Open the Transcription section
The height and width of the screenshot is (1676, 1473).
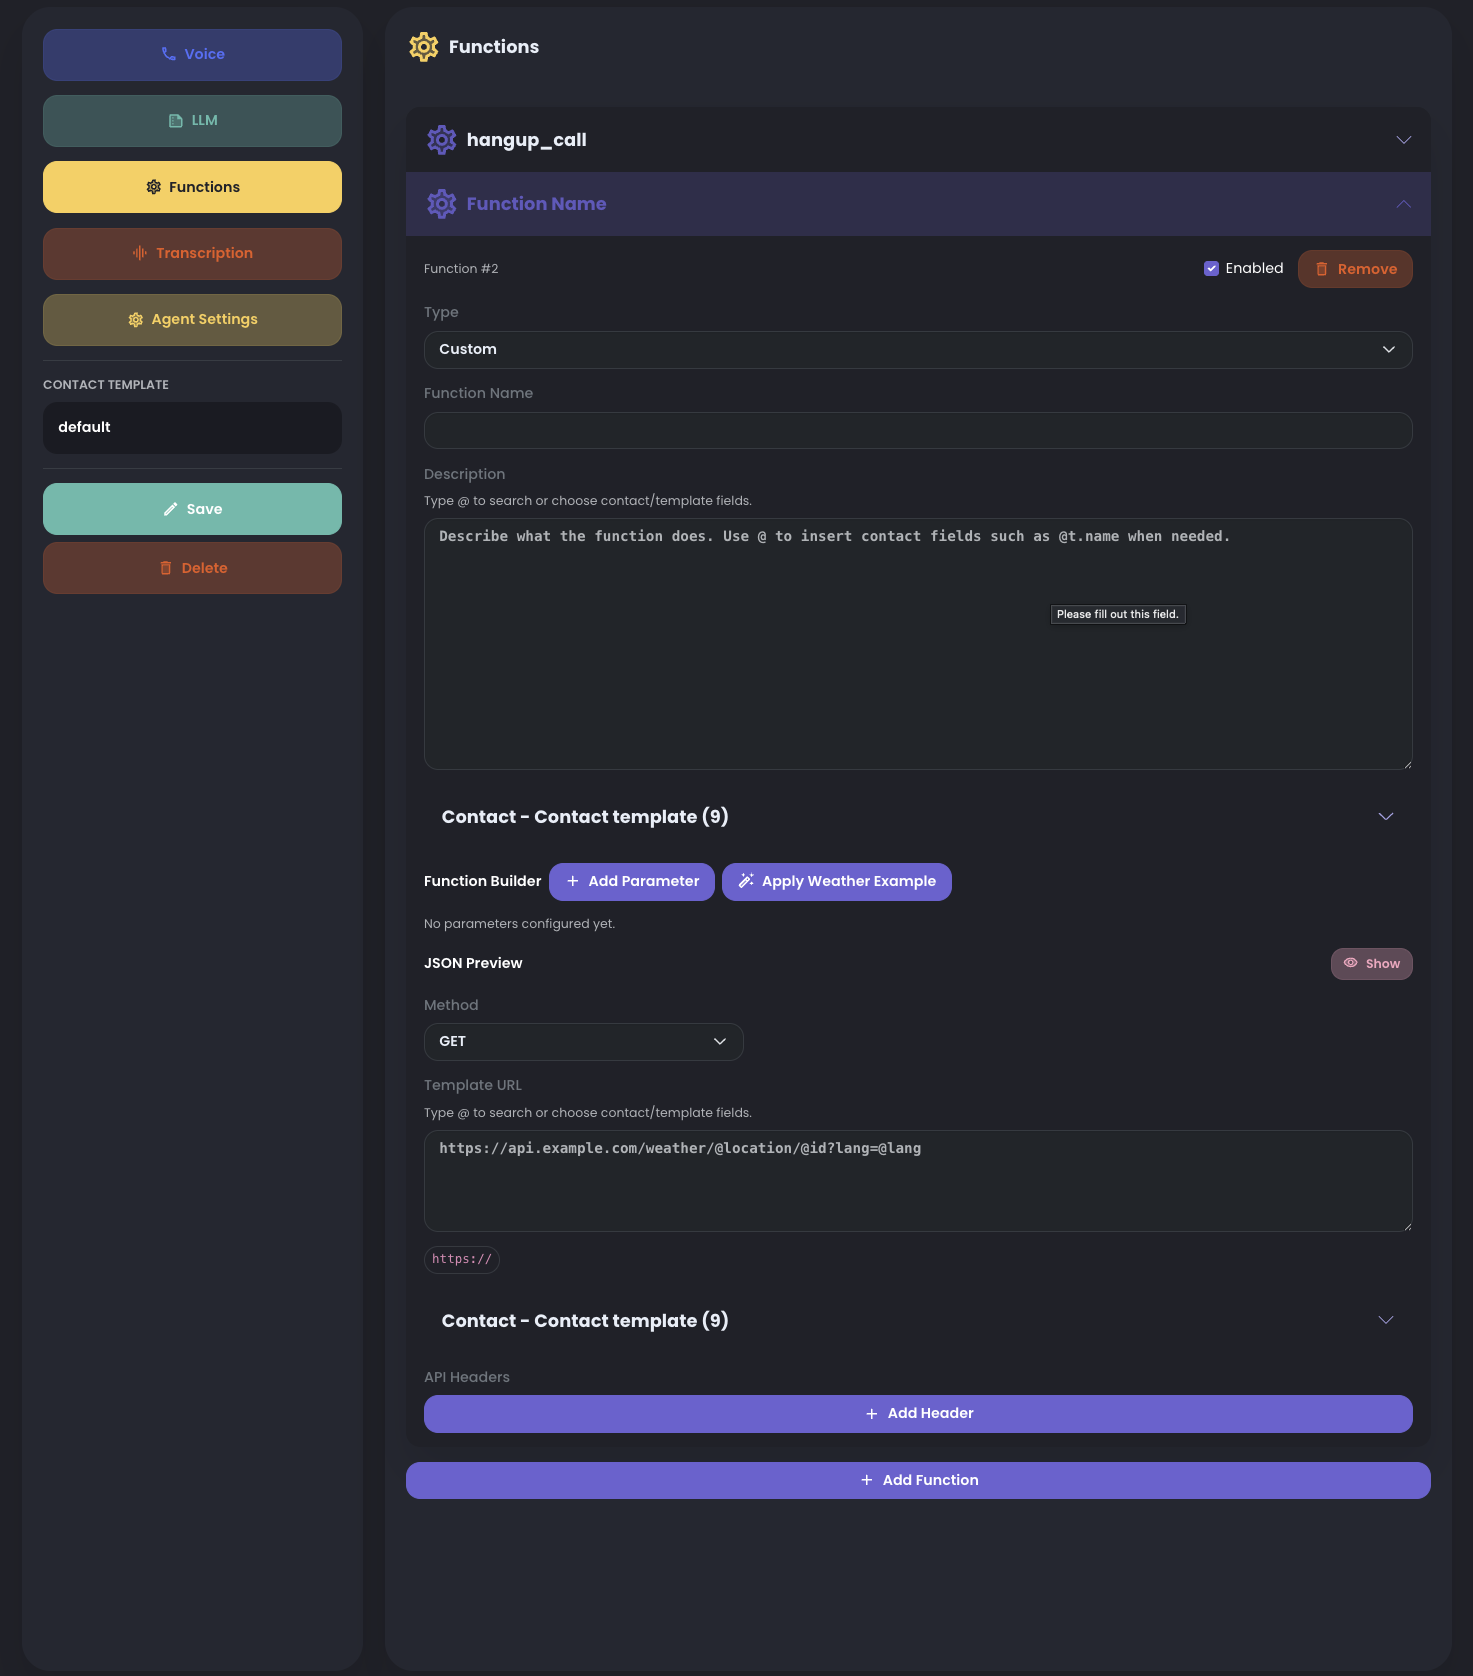(x=192, y=254)
